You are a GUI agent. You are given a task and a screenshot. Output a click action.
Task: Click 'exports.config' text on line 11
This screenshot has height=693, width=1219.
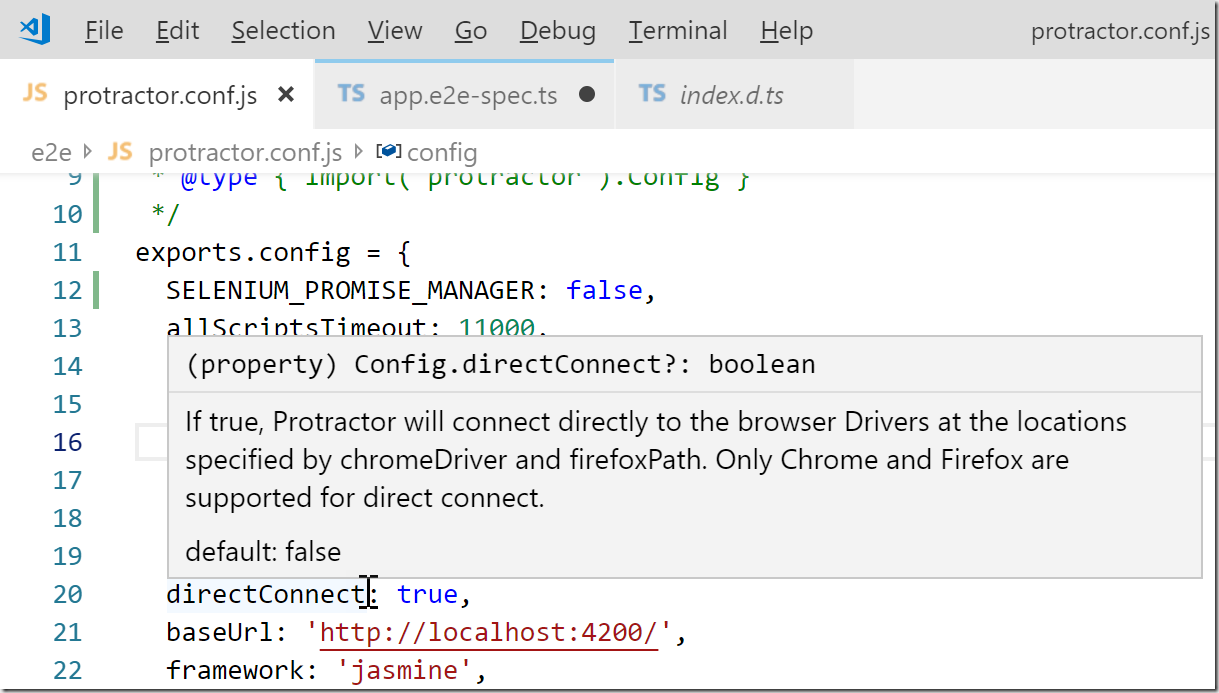(x=243, y=252)
